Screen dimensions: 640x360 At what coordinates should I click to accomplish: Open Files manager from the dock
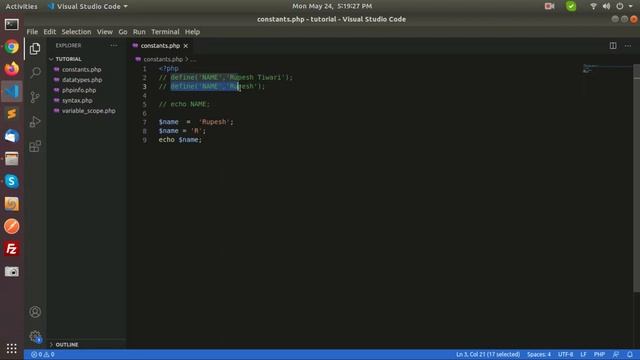coord(11,159)
